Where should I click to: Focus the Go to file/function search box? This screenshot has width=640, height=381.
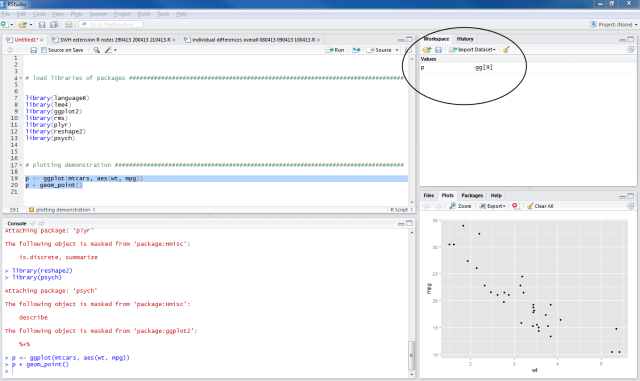[x=111, y=25]
